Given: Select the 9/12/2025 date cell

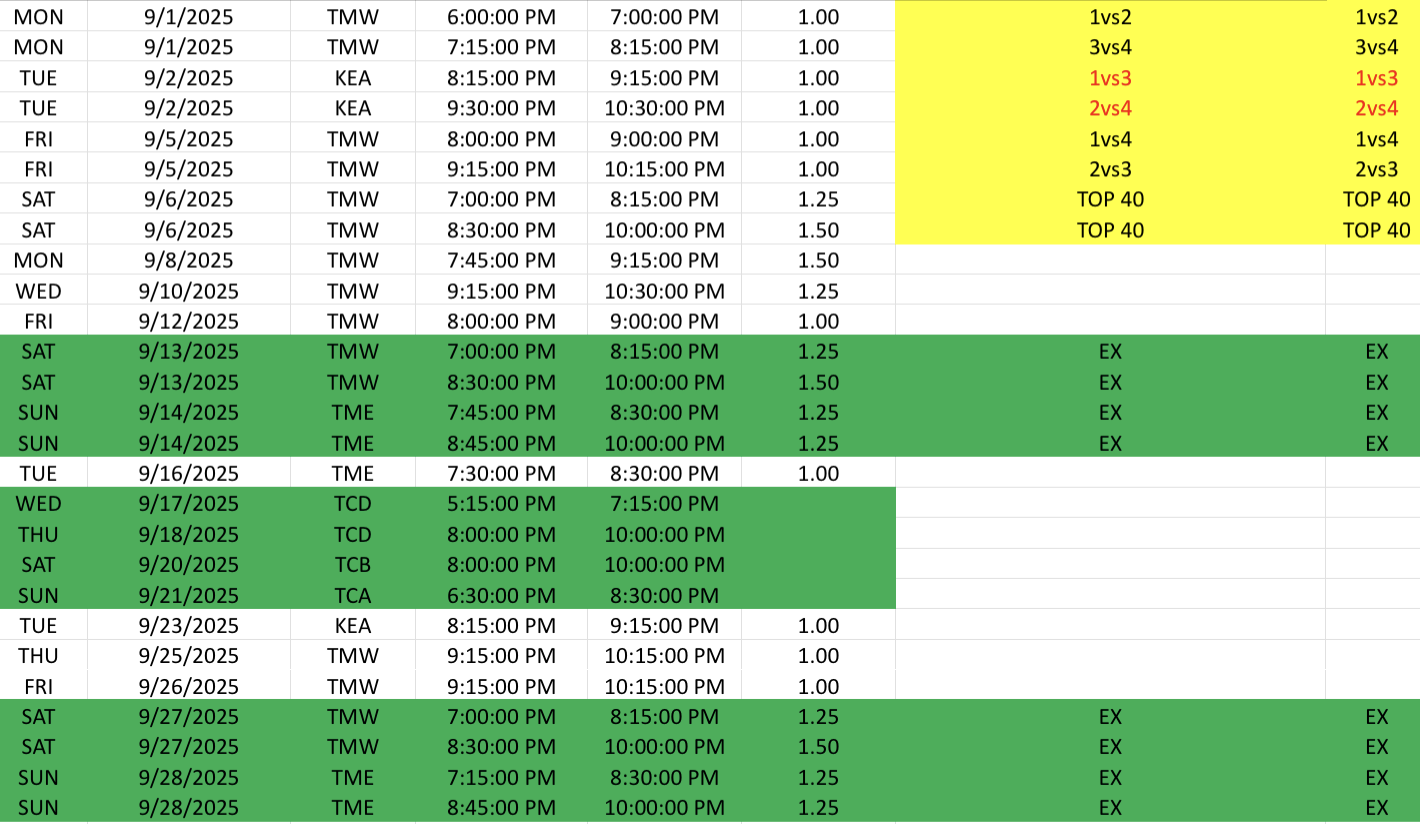Looking at the screenshot, I should point(189,321).
